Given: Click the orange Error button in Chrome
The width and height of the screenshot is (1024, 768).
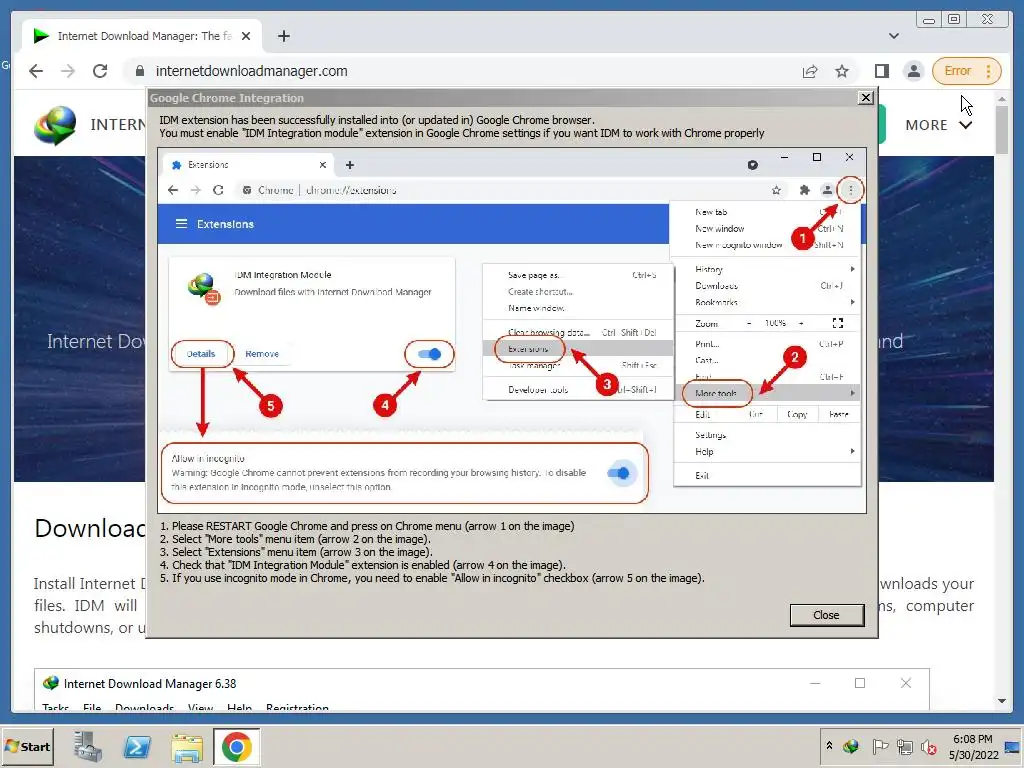Looking at the screenshot, I should (958, 71).
